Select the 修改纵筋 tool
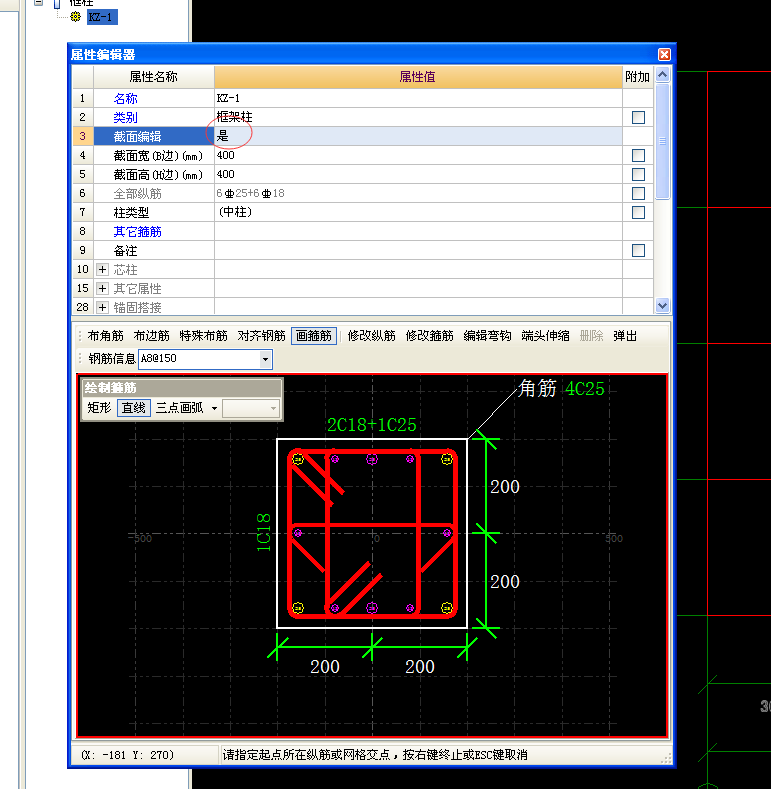The image size is (771, 789). [x=371, y=336]
